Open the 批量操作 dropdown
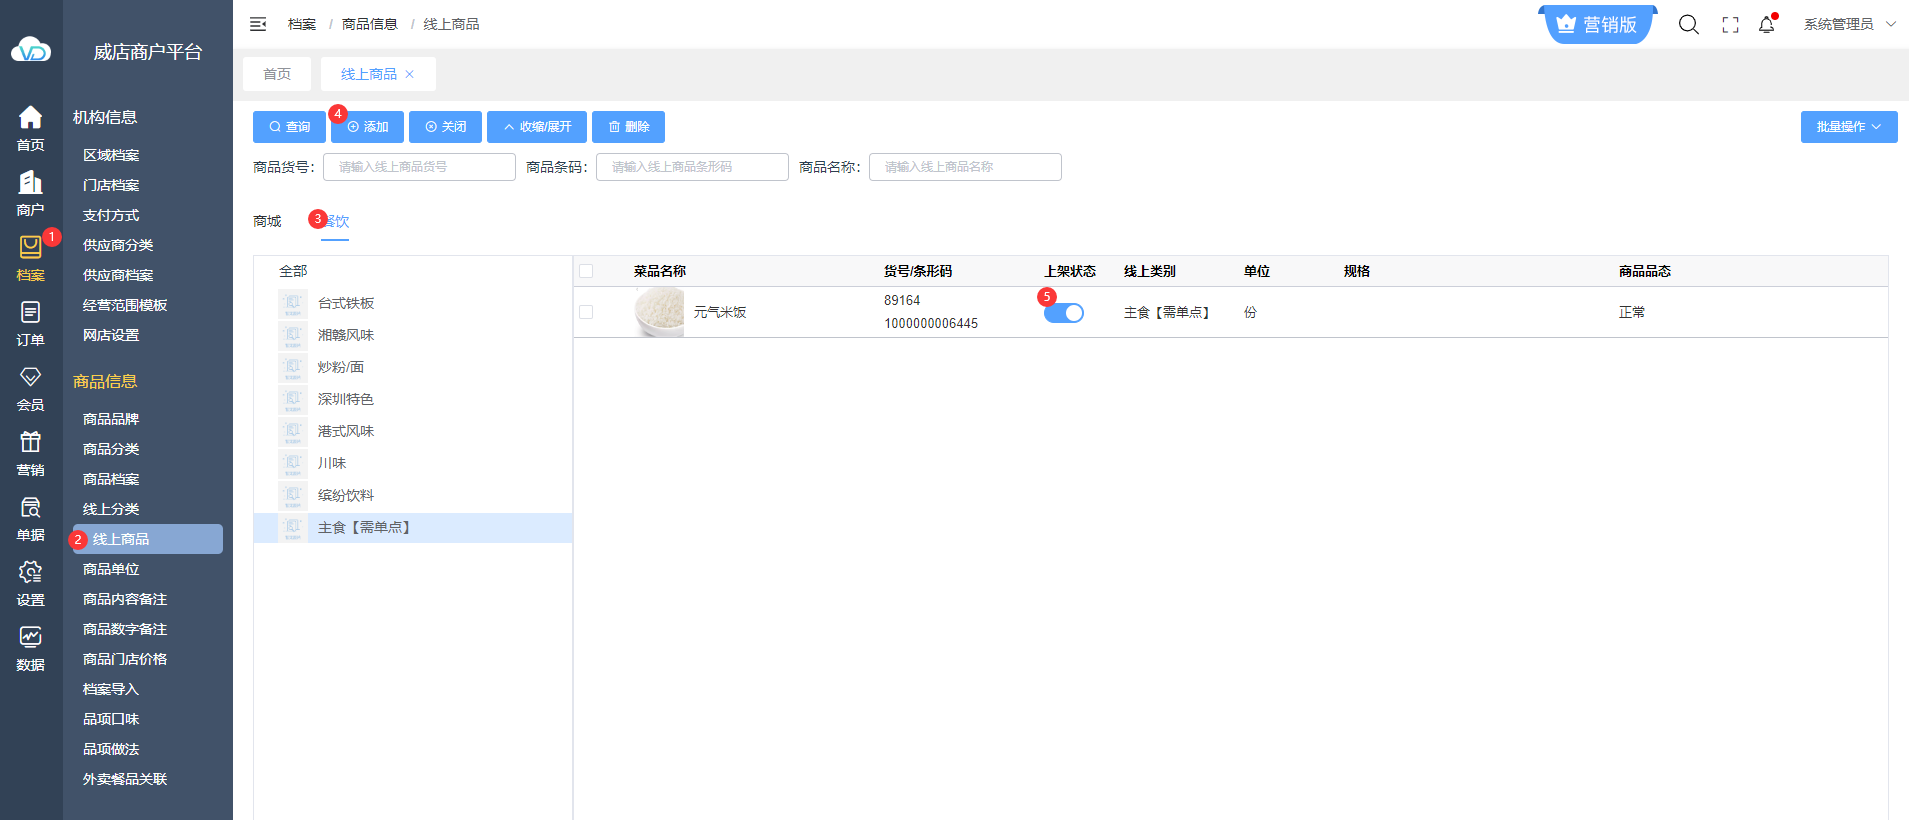This screenshot has height=820, width=1909. point(1848,127)
